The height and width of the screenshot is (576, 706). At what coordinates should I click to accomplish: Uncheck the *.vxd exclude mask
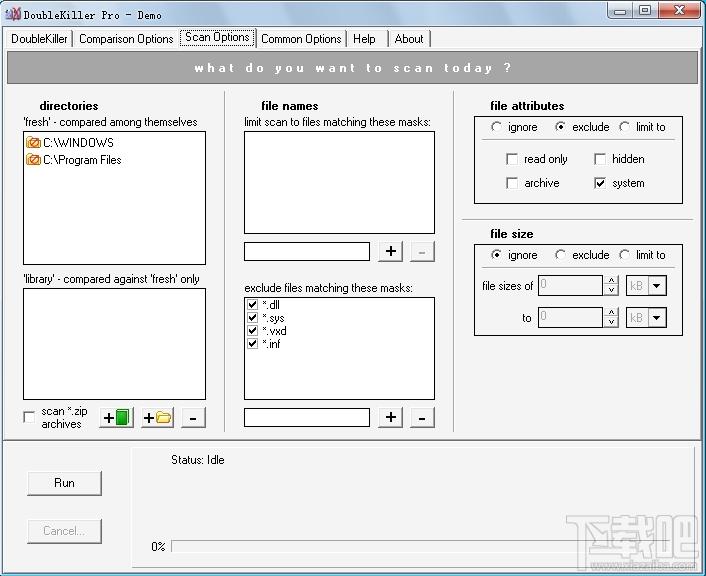253,331
